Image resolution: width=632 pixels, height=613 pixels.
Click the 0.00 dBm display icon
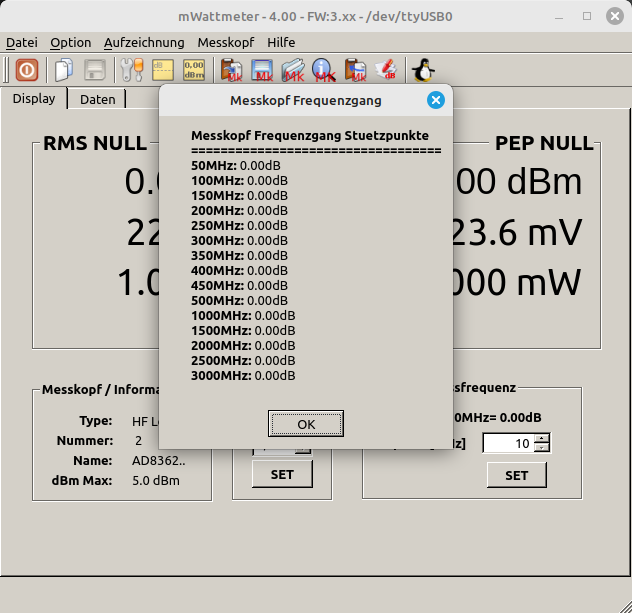click(x=193, y=71)
